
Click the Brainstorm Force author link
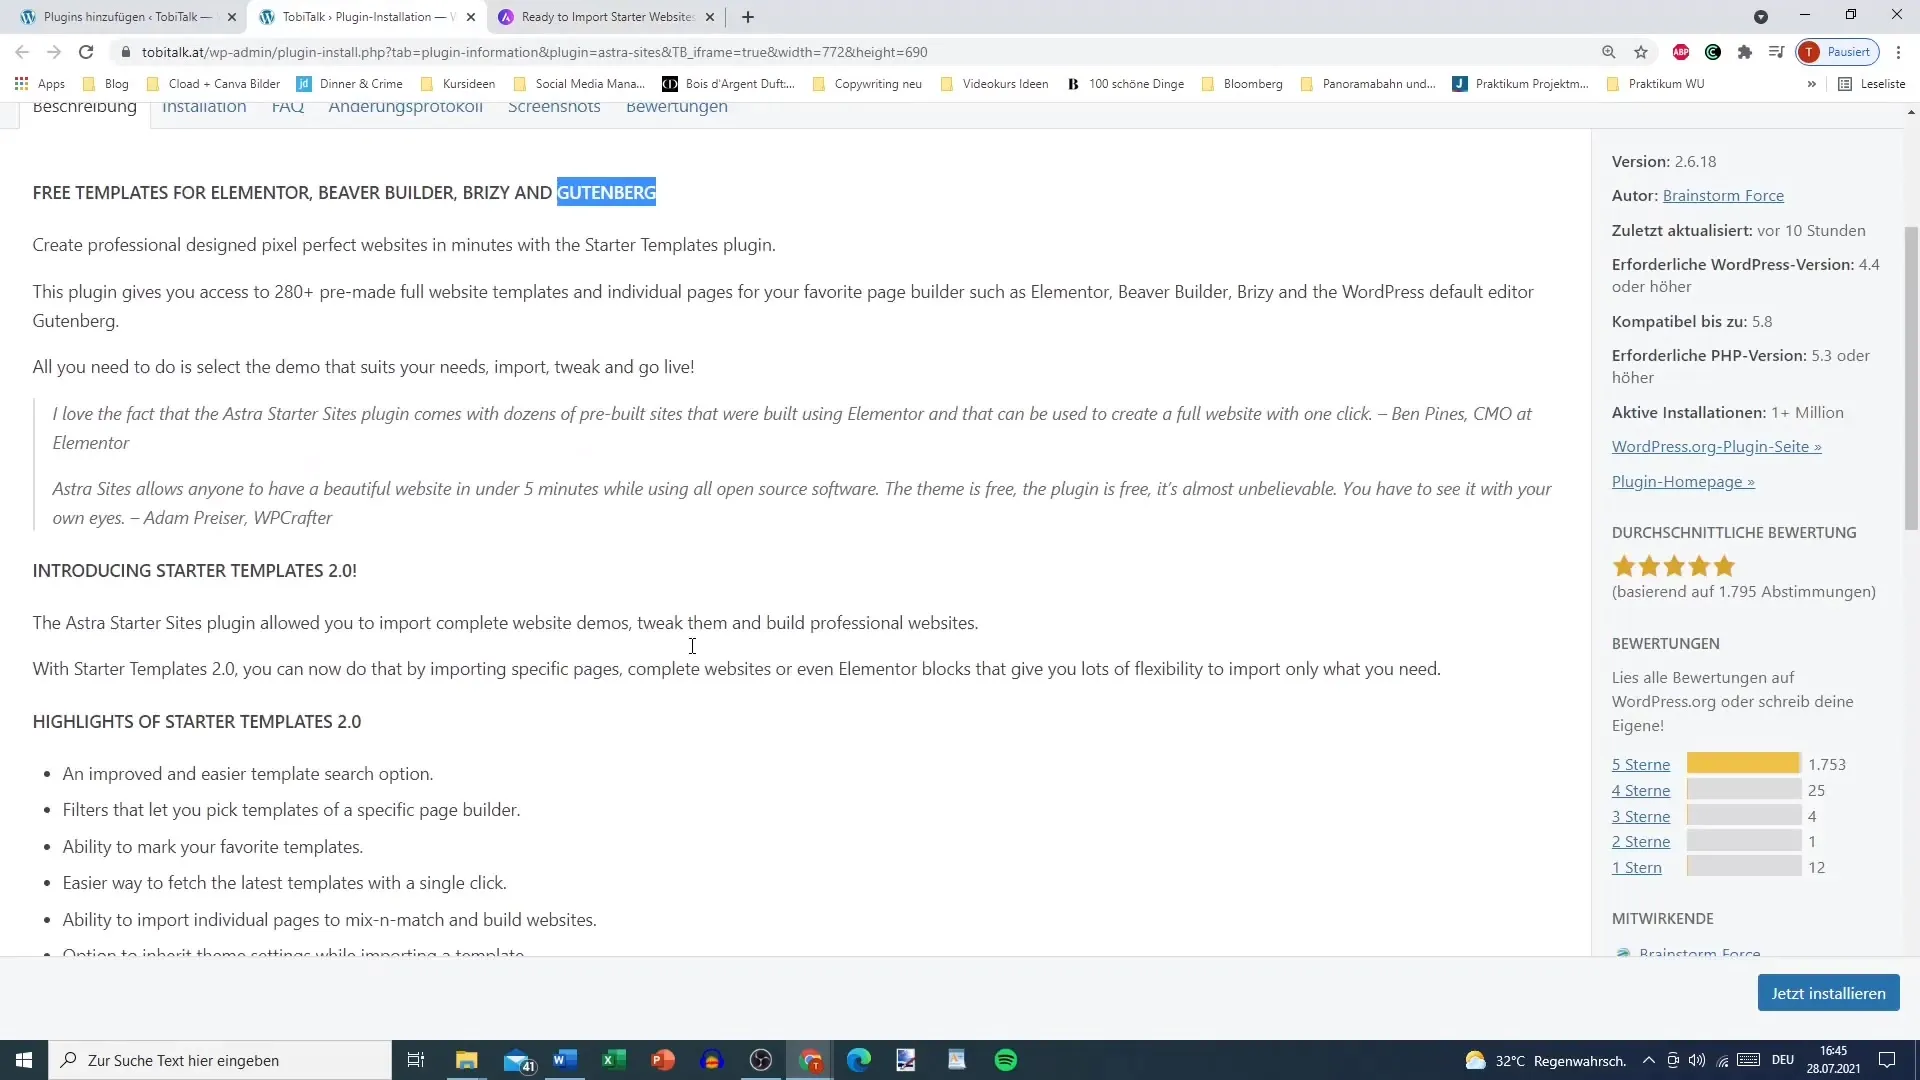tap(1724, 195)
